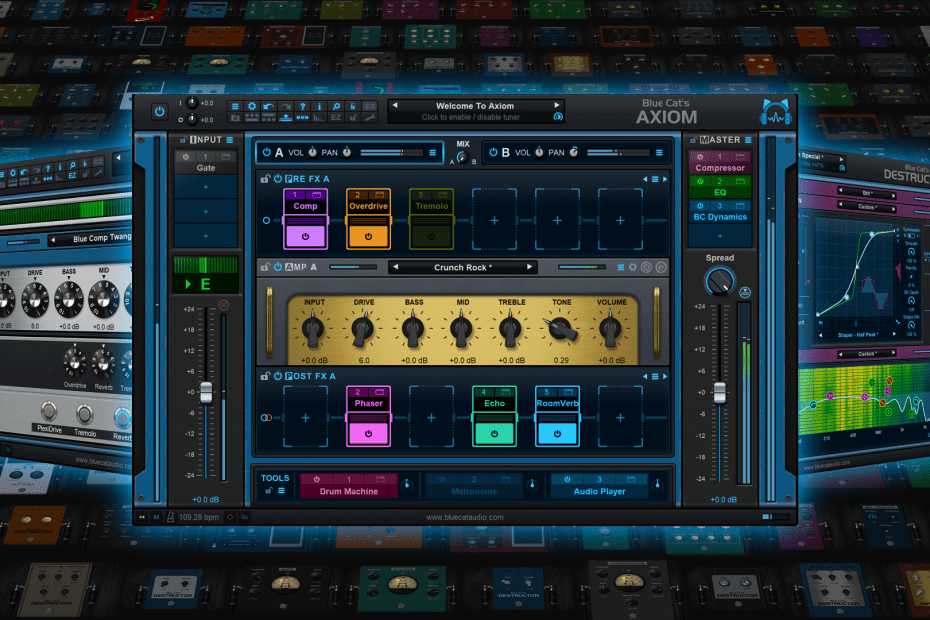930x620 pixels.
Task: Toggle the Comp pedal footswitch
Action: click(306, 235)
